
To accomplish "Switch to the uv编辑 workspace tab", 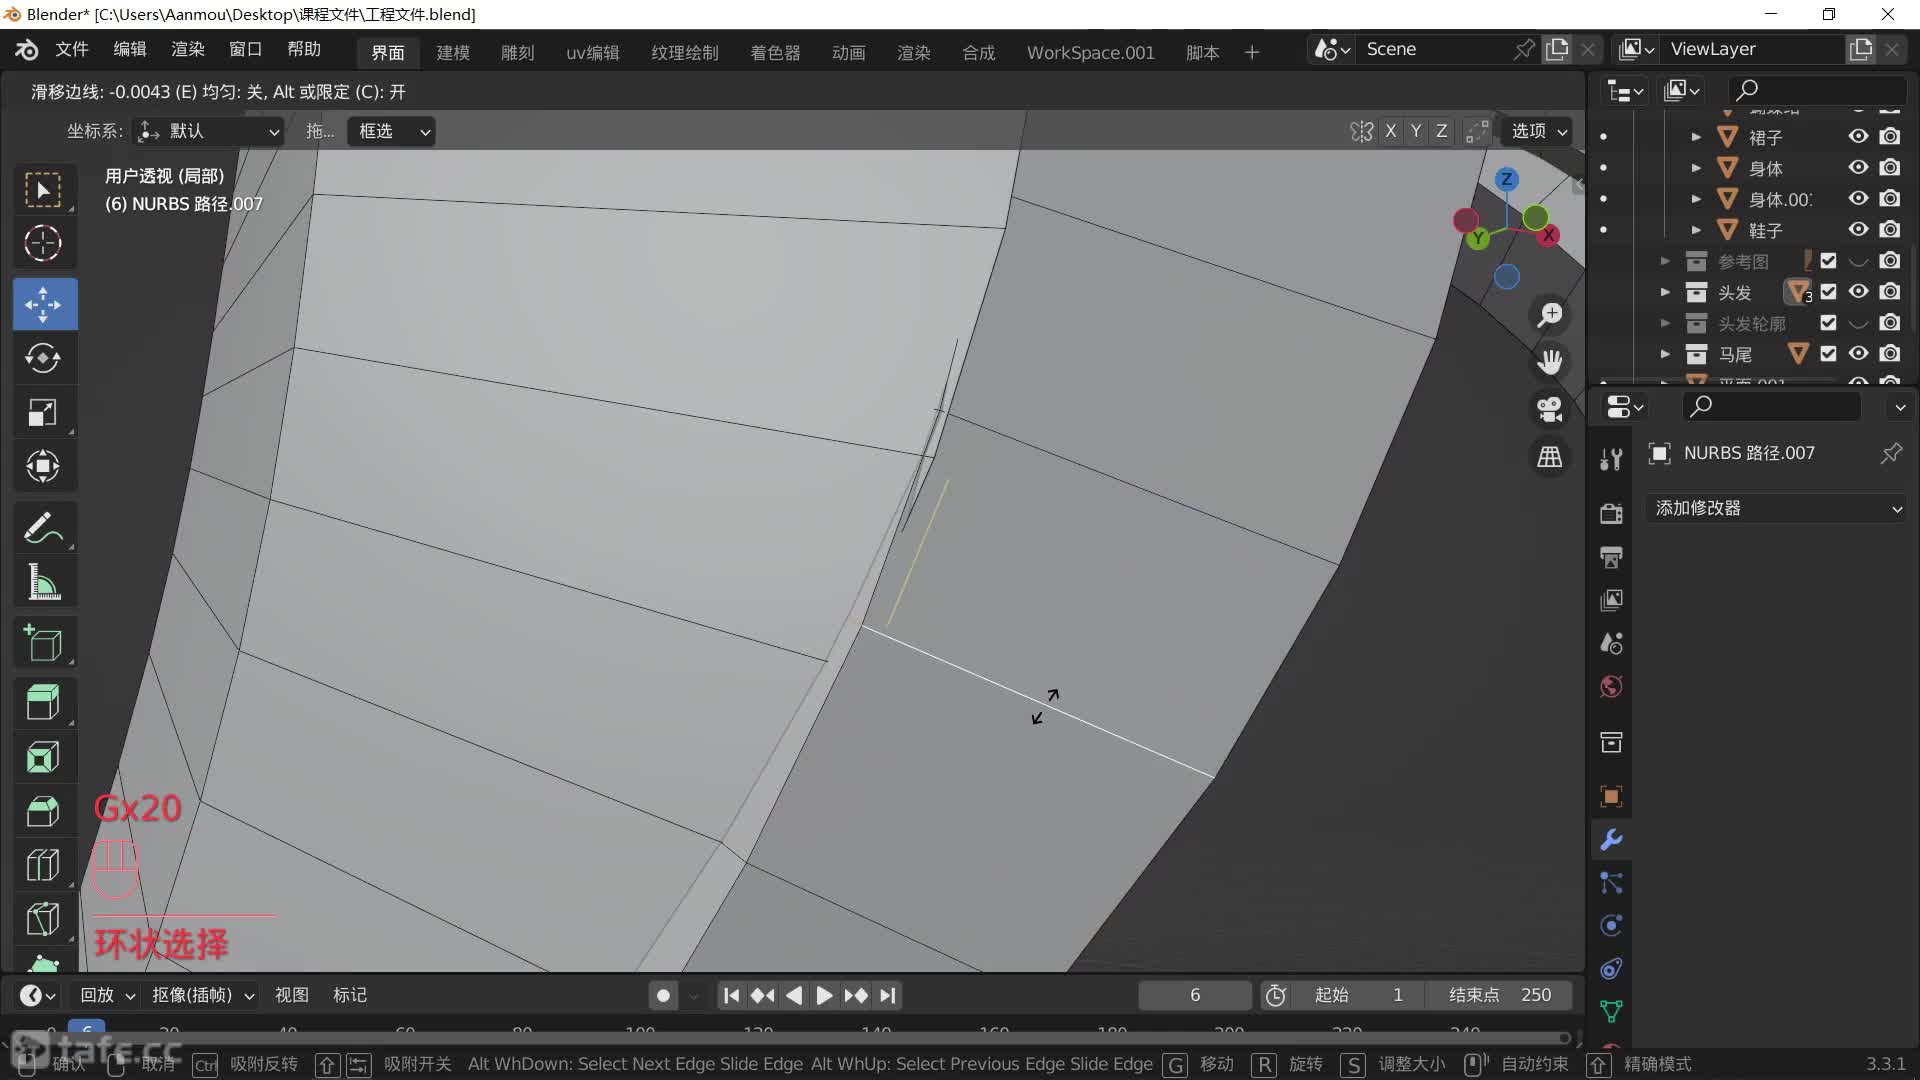I will 593,52.
